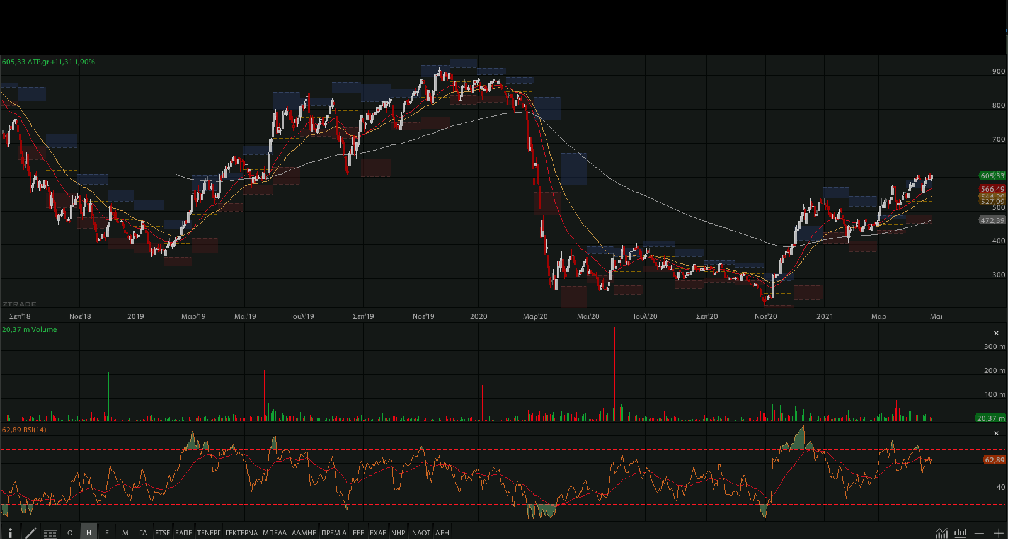This screenshot has width=1009, height=539.
Task: Click the green current price tag
Action: point(992,176)
